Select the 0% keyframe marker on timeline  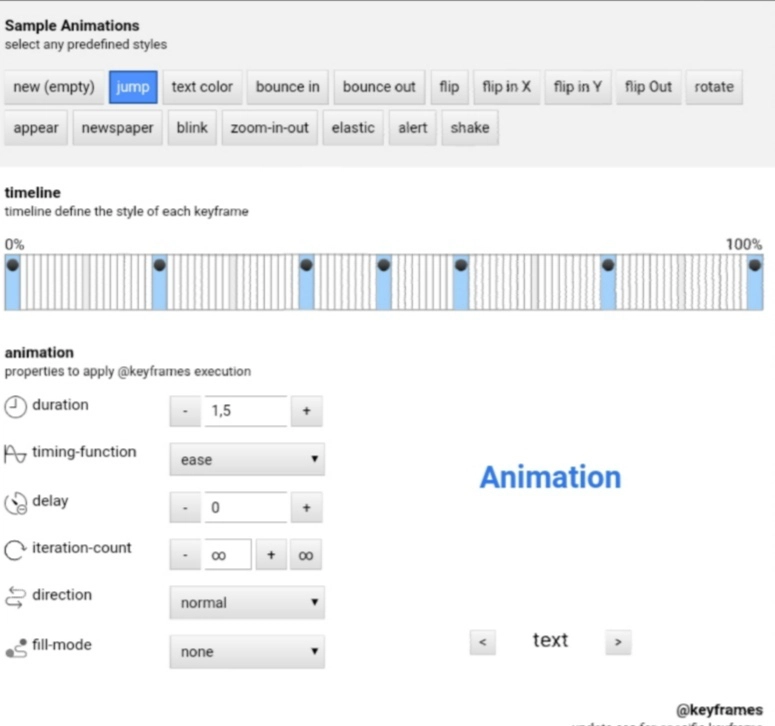click(x=13, y=266)
